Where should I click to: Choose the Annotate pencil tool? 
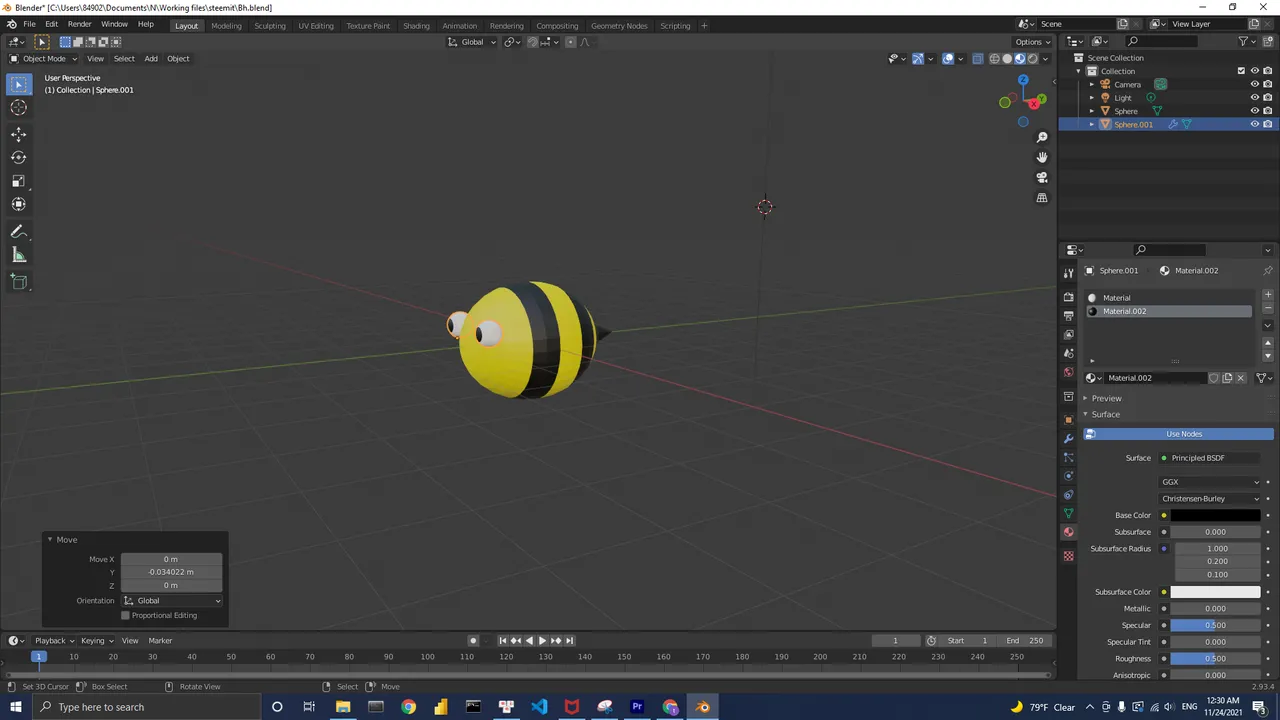click(19, 231)
